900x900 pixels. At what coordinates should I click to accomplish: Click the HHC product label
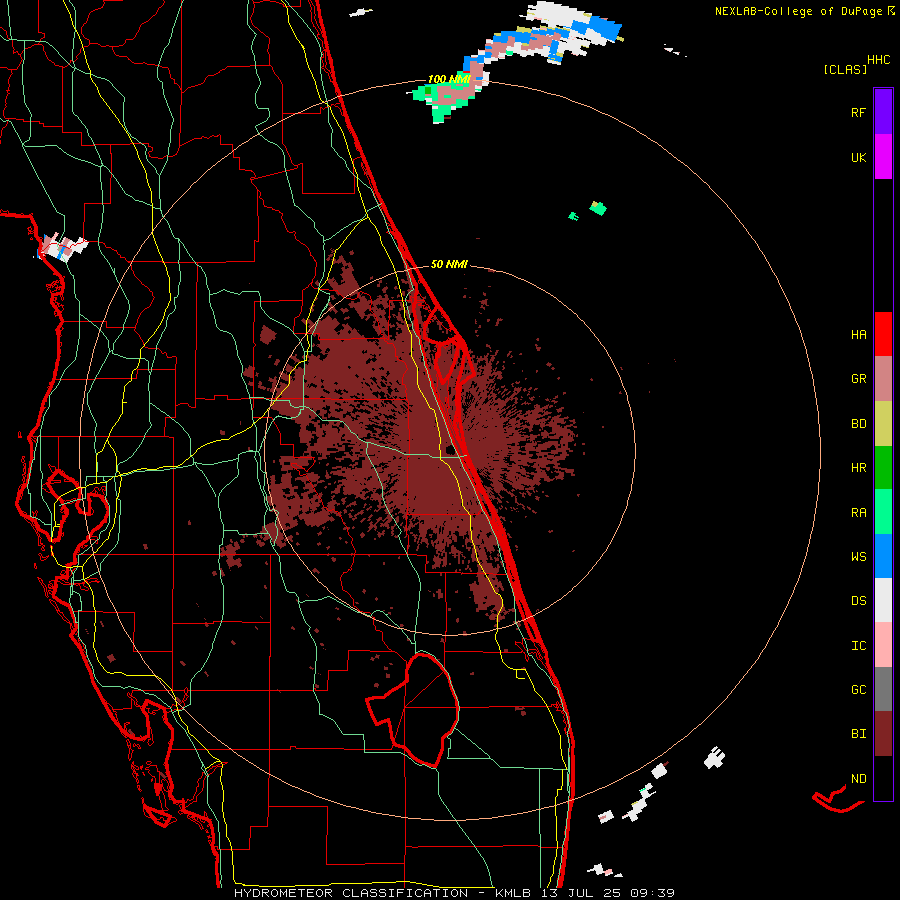point(879,60)
